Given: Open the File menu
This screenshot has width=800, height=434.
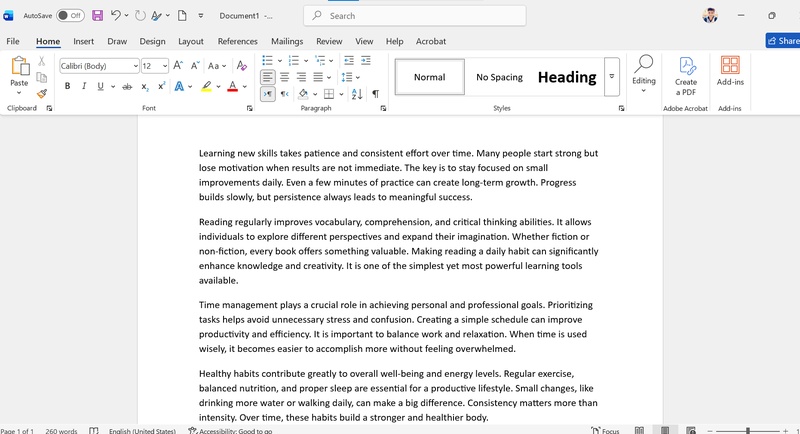Looking at the screenshot, I should [13, 41].
